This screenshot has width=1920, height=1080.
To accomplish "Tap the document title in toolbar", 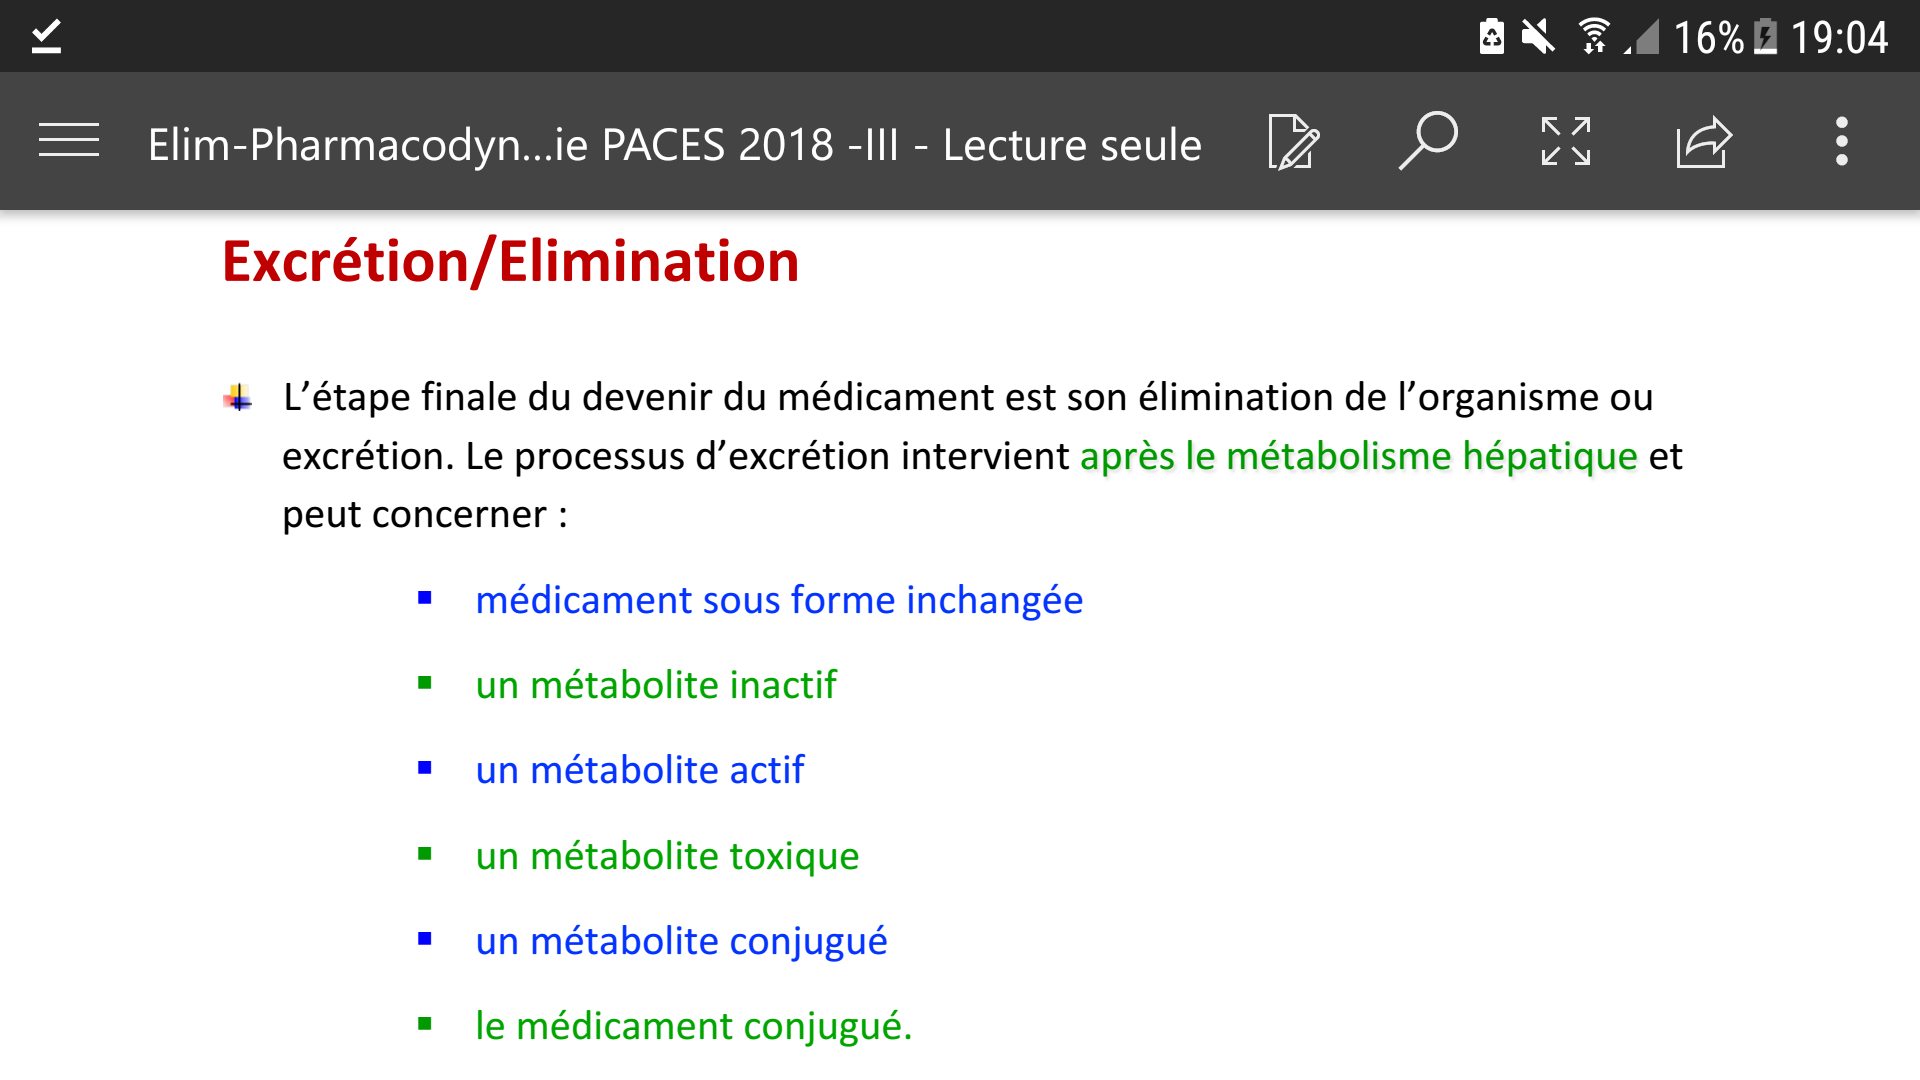I will coord(674,145).
